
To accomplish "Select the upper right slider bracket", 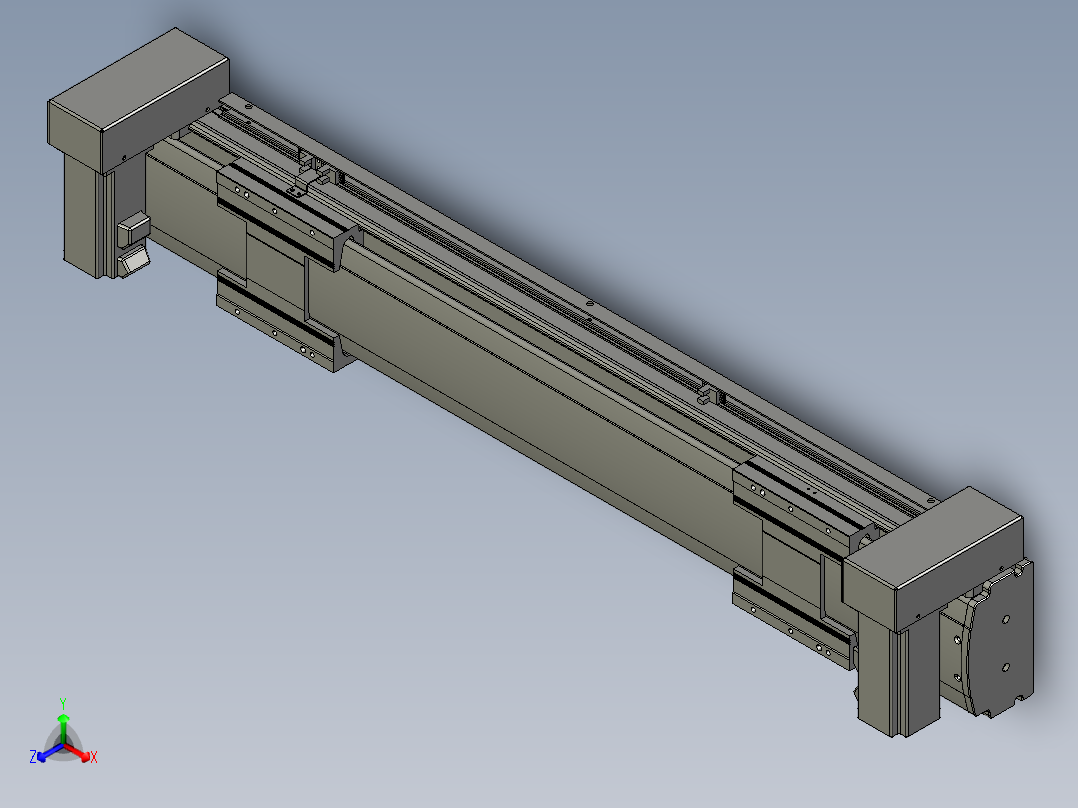I will (x=801, y=504).
